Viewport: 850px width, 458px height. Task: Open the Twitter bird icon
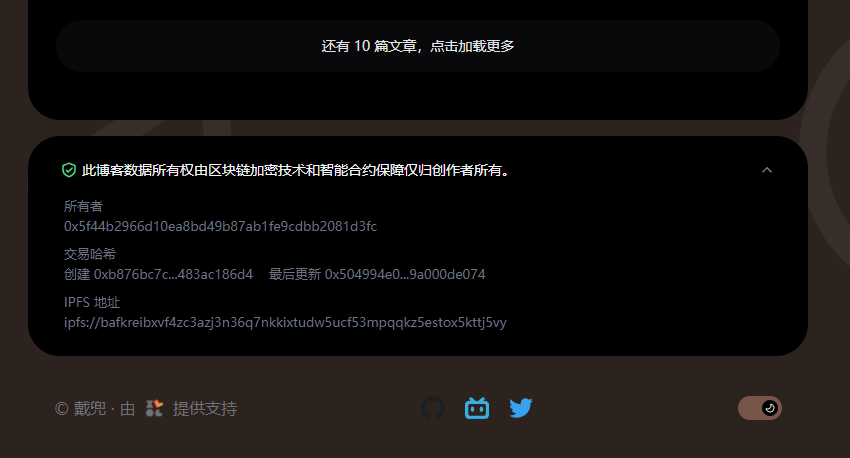pyautogui.click(x=521, y=408)
